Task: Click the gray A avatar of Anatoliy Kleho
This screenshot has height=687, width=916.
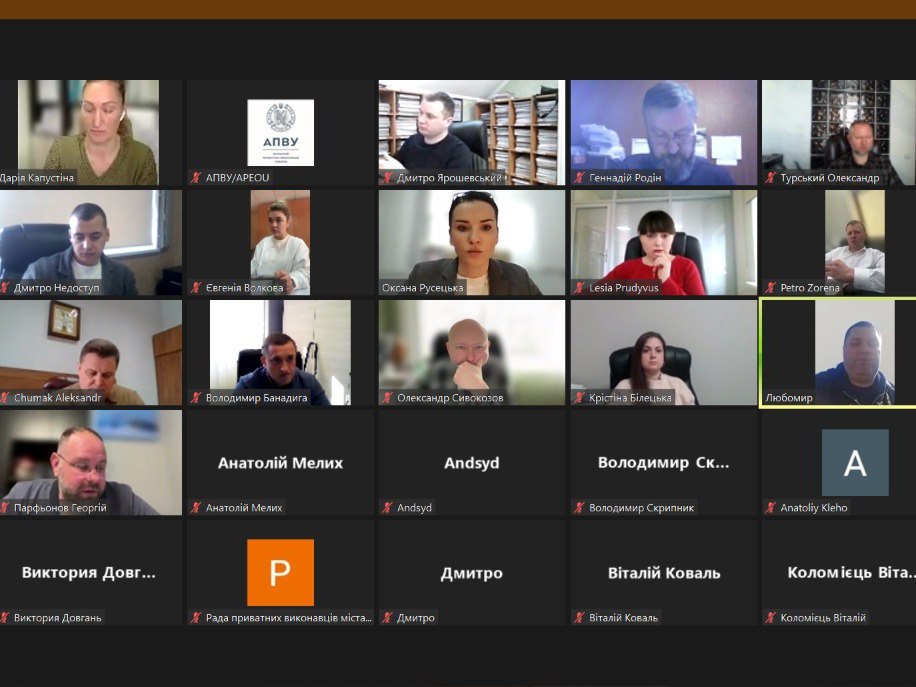Action: point(855,463)
